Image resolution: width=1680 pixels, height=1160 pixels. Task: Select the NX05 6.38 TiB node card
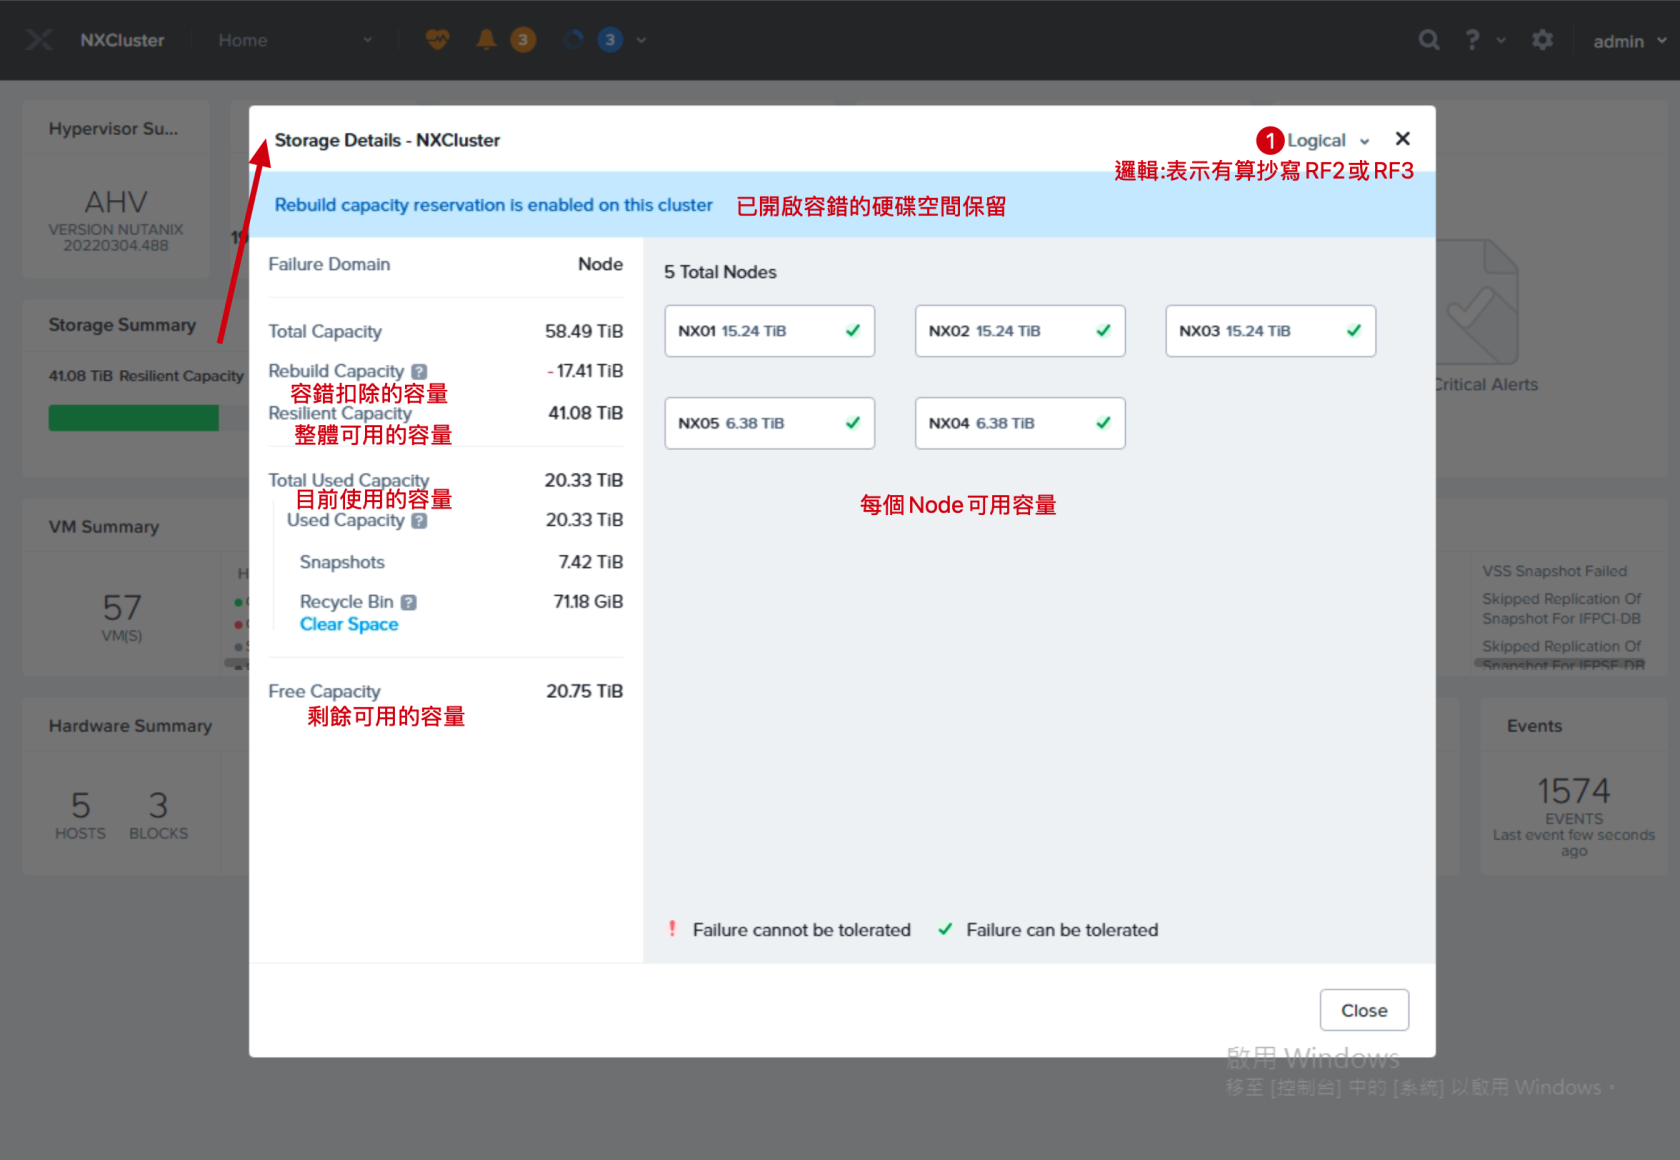click(769, 423)
